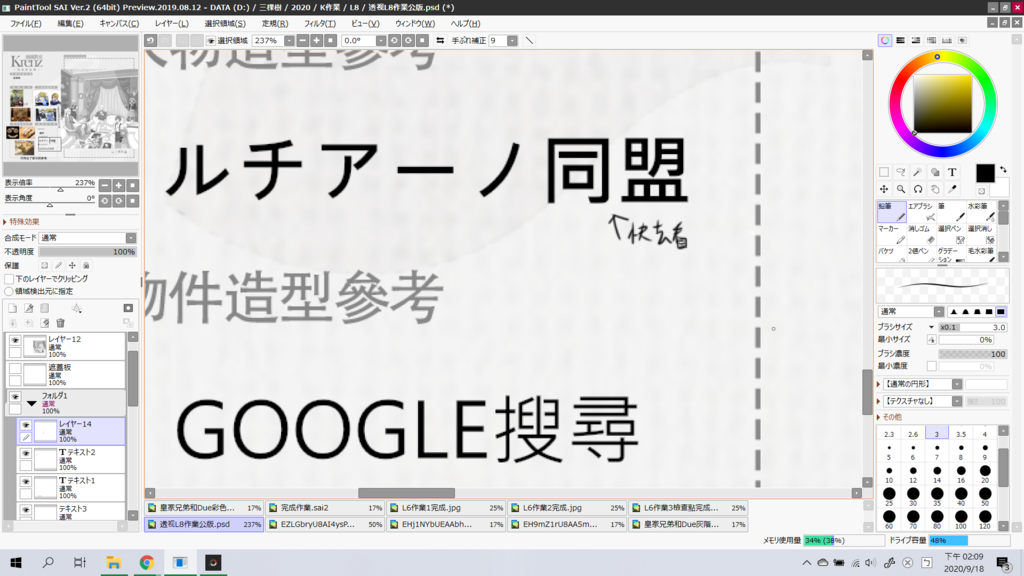Create a new layer
The image size is (1024, 576).
[x=12, y=308]
